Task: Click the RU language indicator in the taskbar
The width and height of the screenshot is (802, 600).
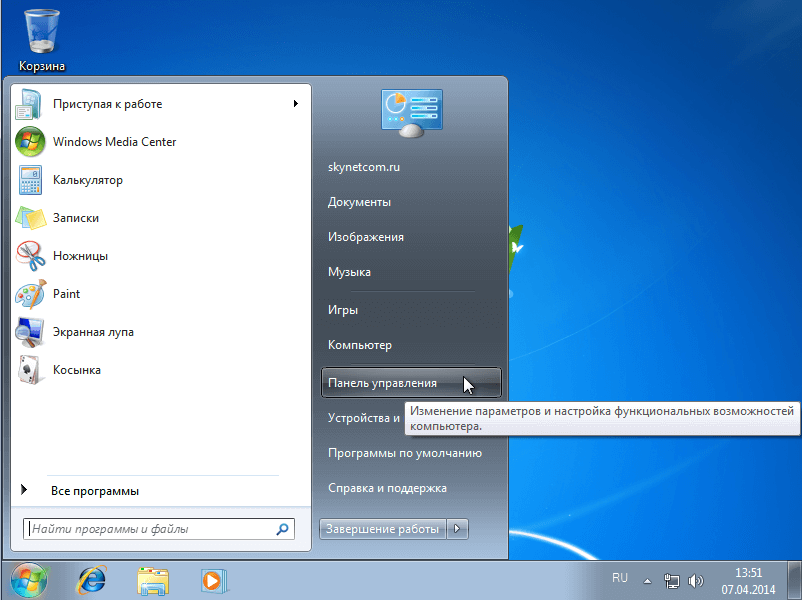Action: pos(620,578)
